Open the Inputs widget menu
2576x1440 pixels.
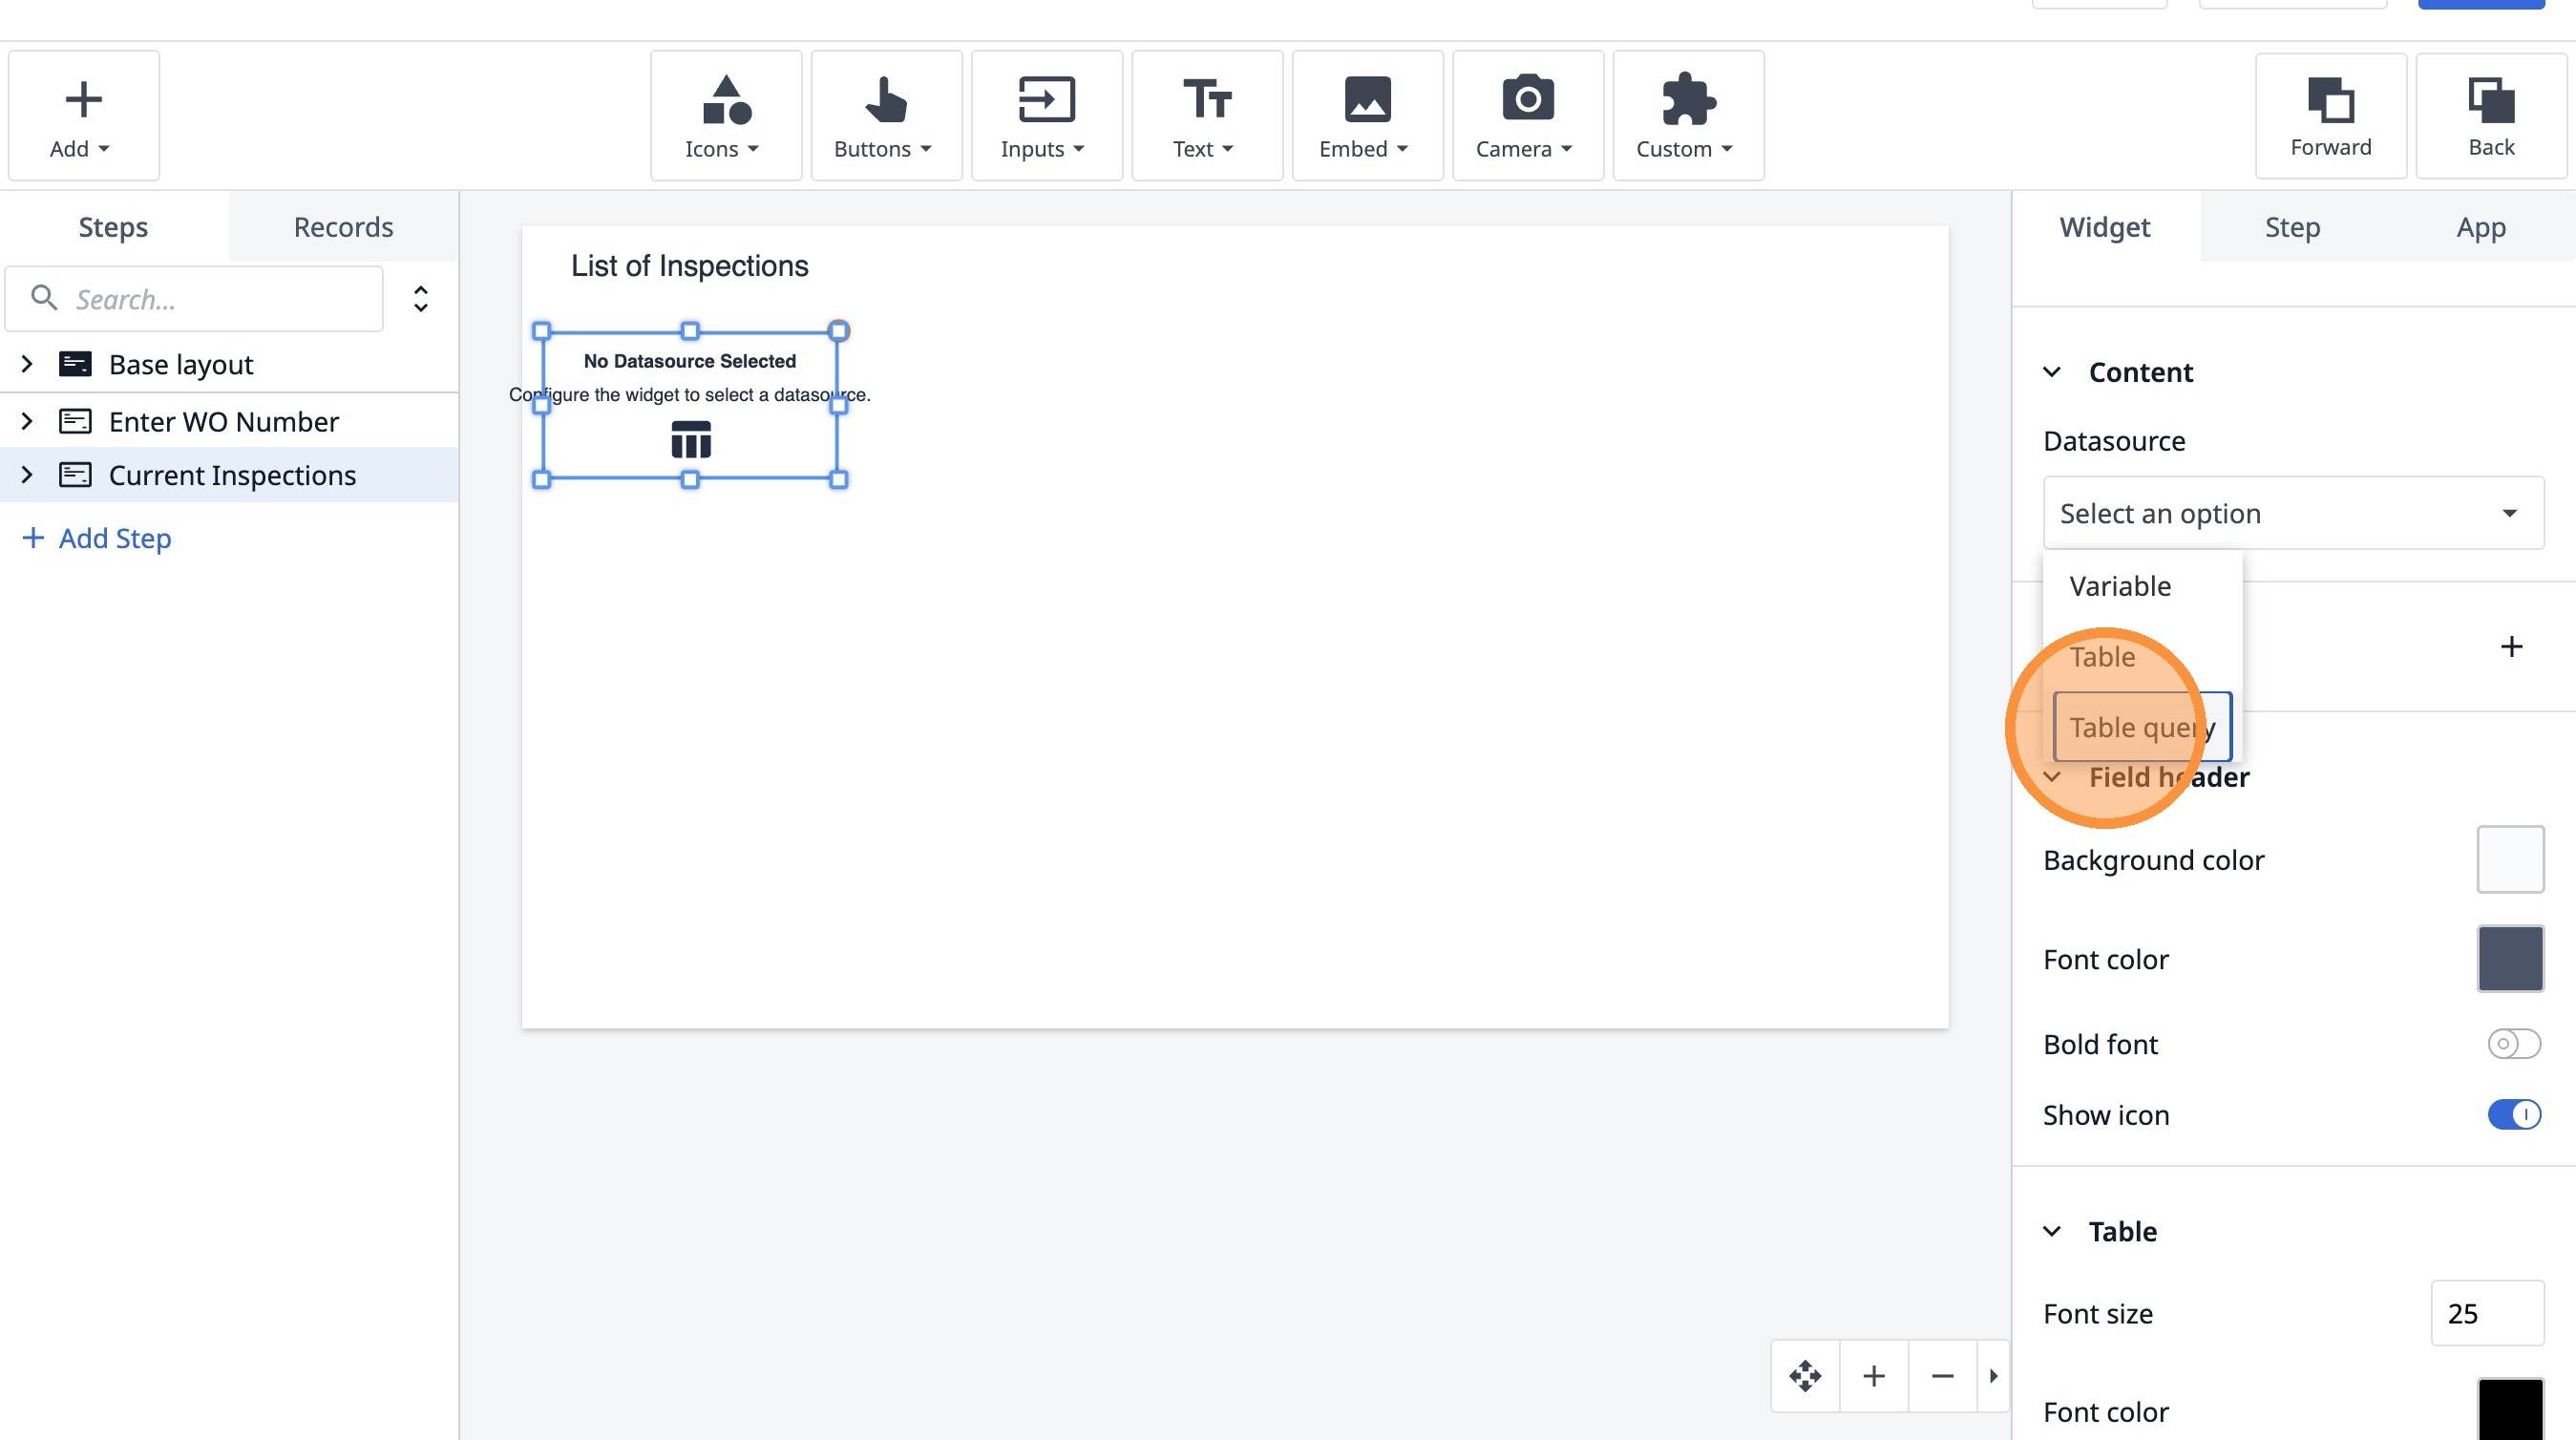(1045, 116)
